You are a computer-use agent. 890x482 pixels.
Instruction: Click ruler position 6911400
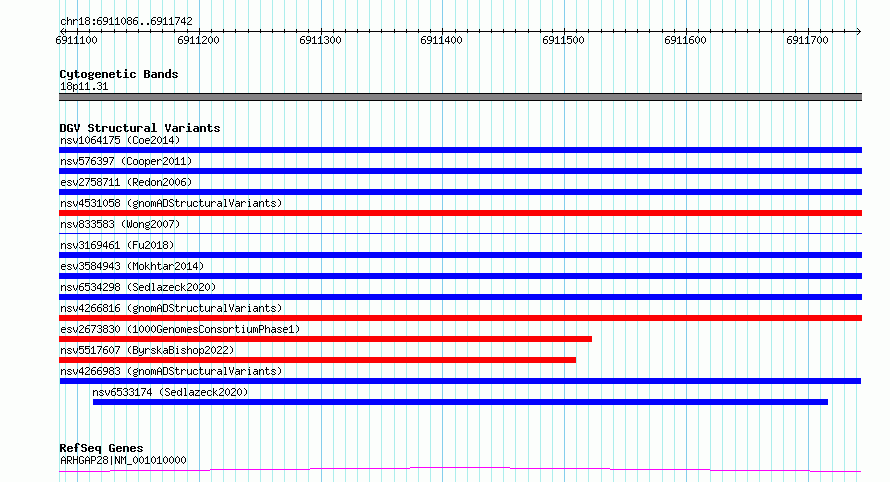[x=442, y=40]
